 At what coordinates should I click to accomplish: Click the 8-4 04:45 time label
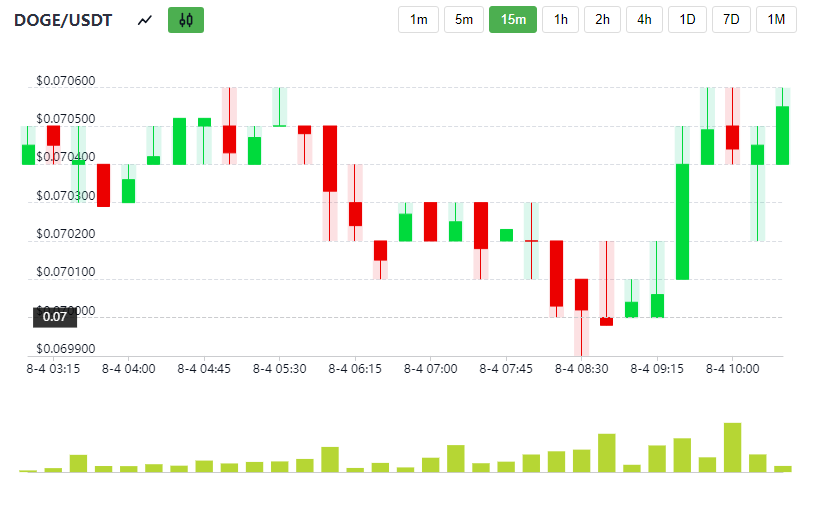click(x=204, y=369)
